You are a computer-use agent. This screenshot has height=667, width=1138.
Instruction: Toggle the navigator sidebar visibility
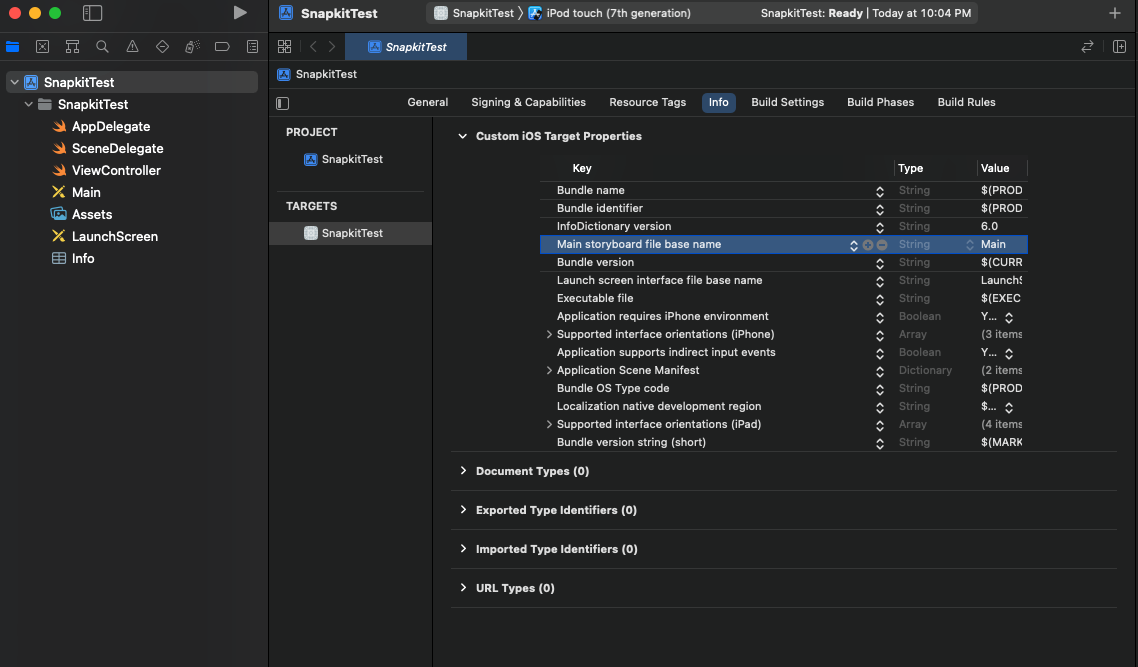click(x=92, y=13)
